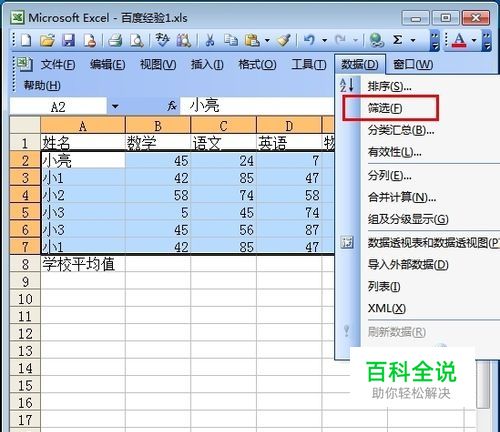Print with the printer icon

pos(115,40)
